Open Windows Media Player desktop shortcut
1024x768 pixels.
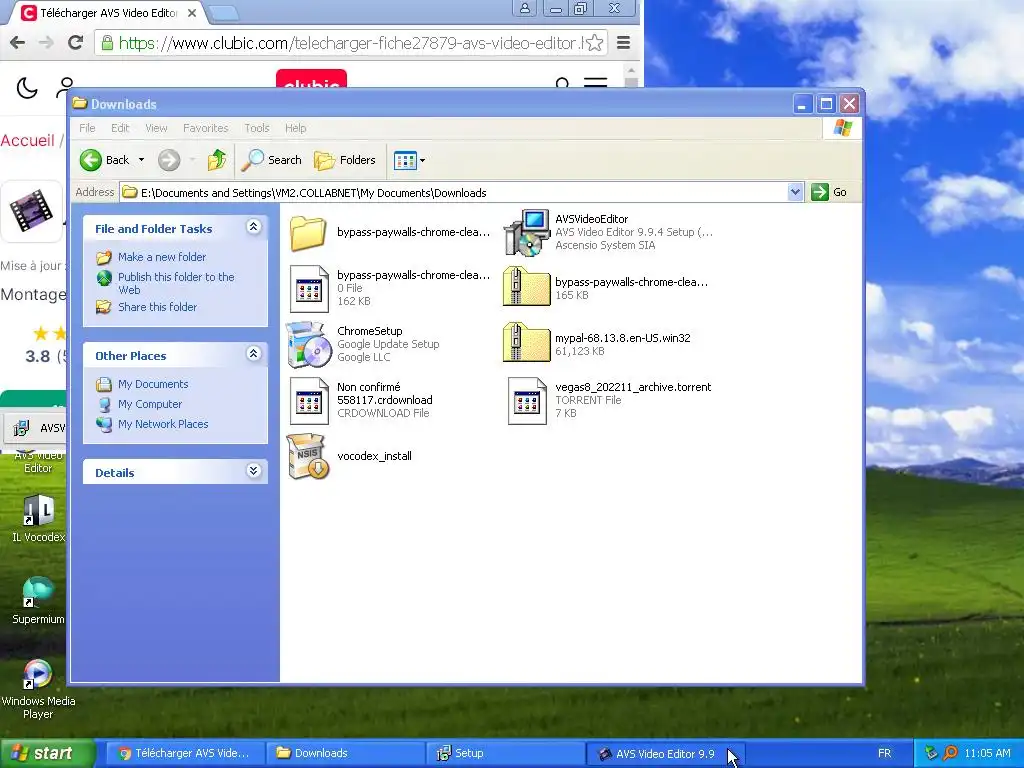tap(38, 690)
